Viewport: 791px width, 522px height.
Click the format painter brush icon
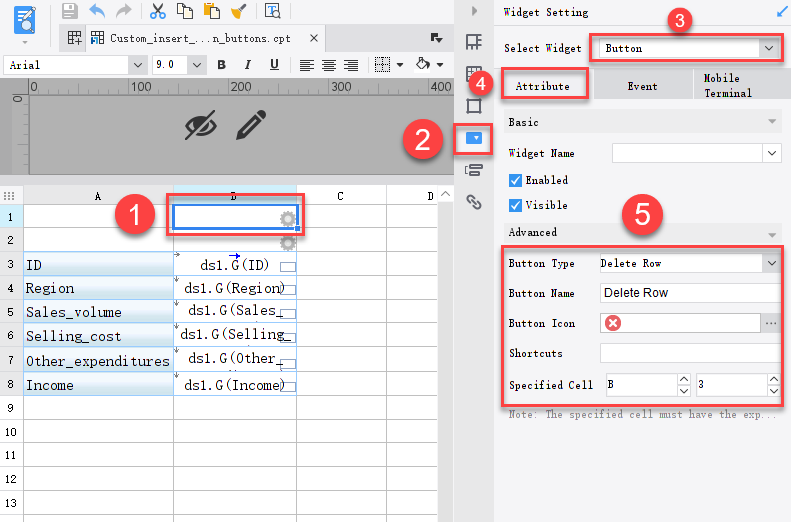(x=239, y=11)
